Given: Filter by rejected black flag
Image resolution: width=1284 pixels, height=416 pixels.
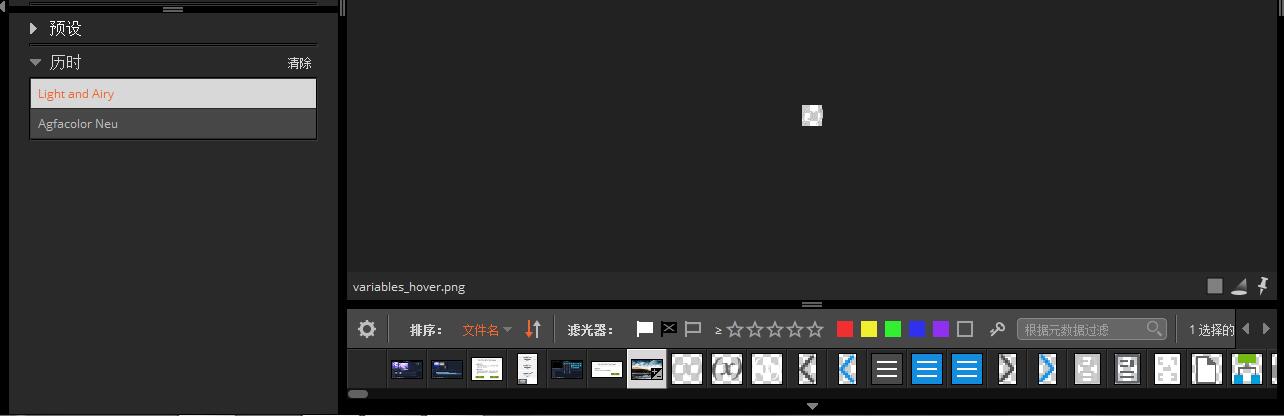Looking at the screenshot, I should (x=669, y=329).
